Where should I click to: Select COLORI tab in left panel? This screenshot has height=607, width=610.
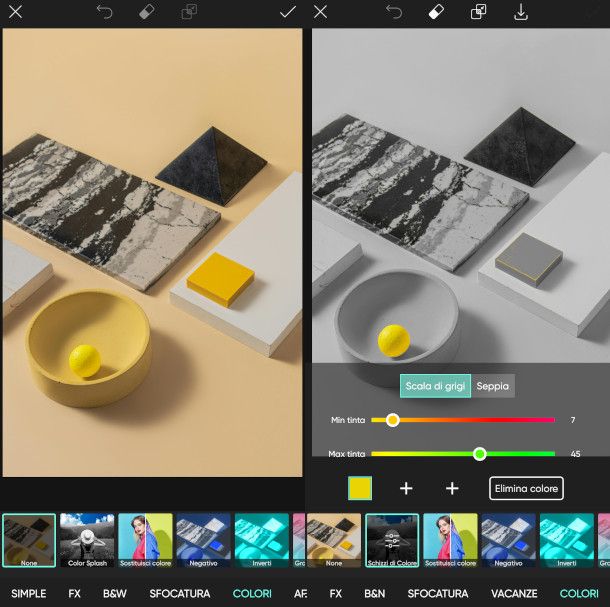click(252, 593)
